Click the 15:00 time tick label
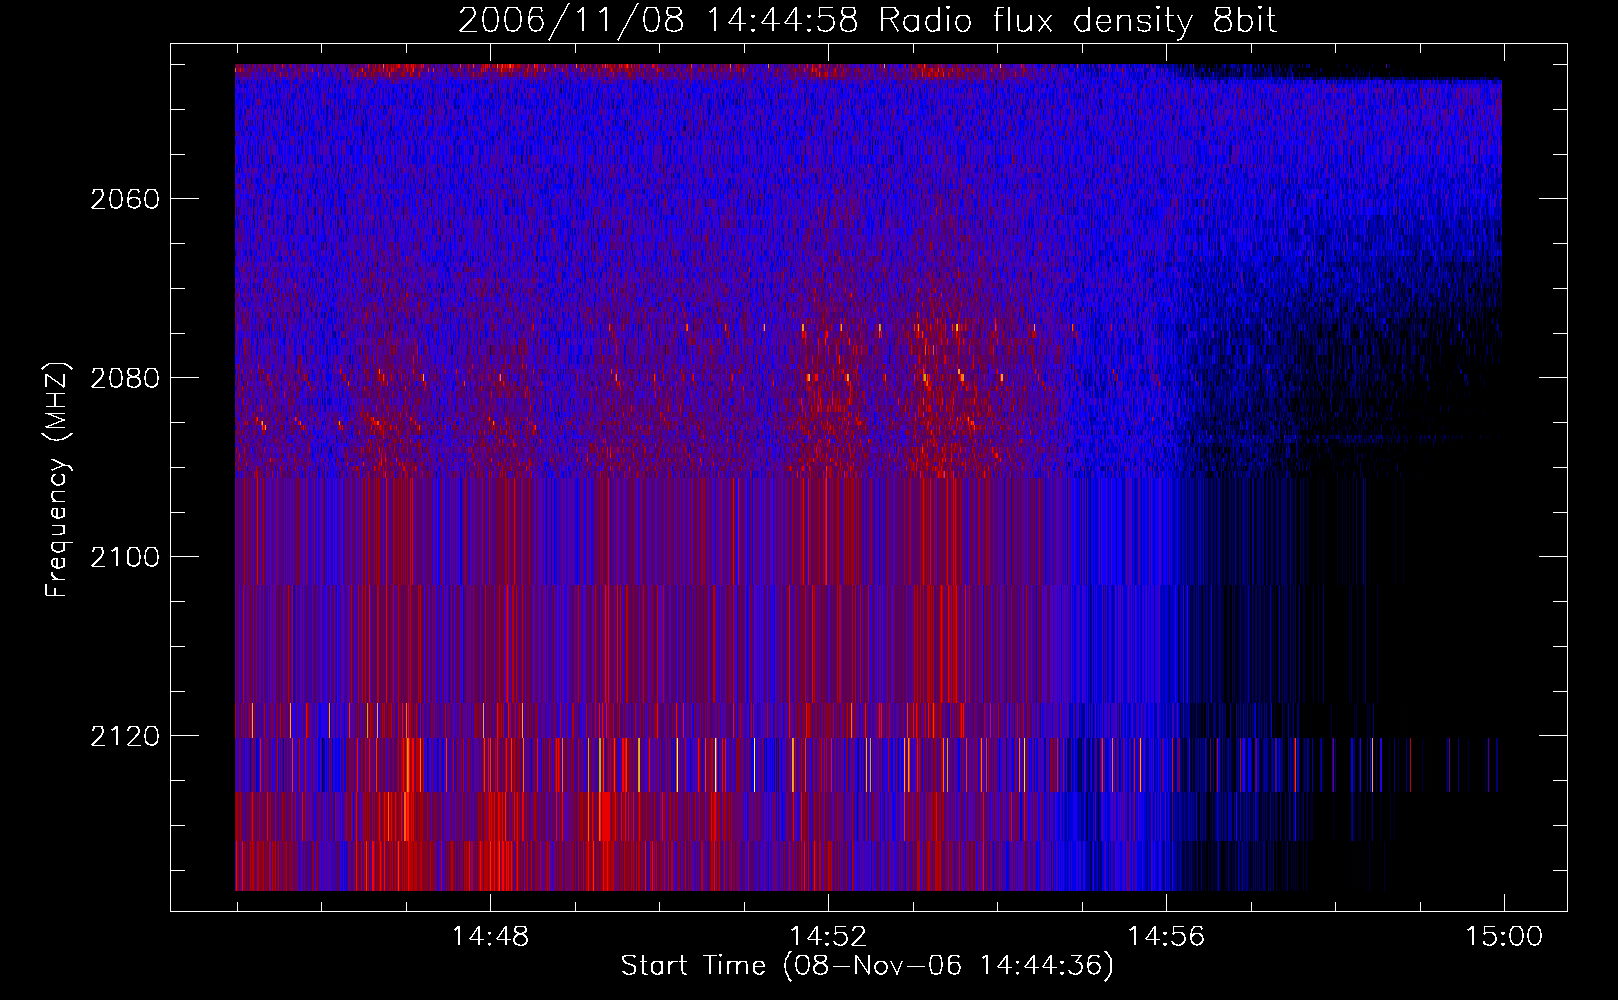Viewport: 1618px width, 1000px height. coord(1504,937)
